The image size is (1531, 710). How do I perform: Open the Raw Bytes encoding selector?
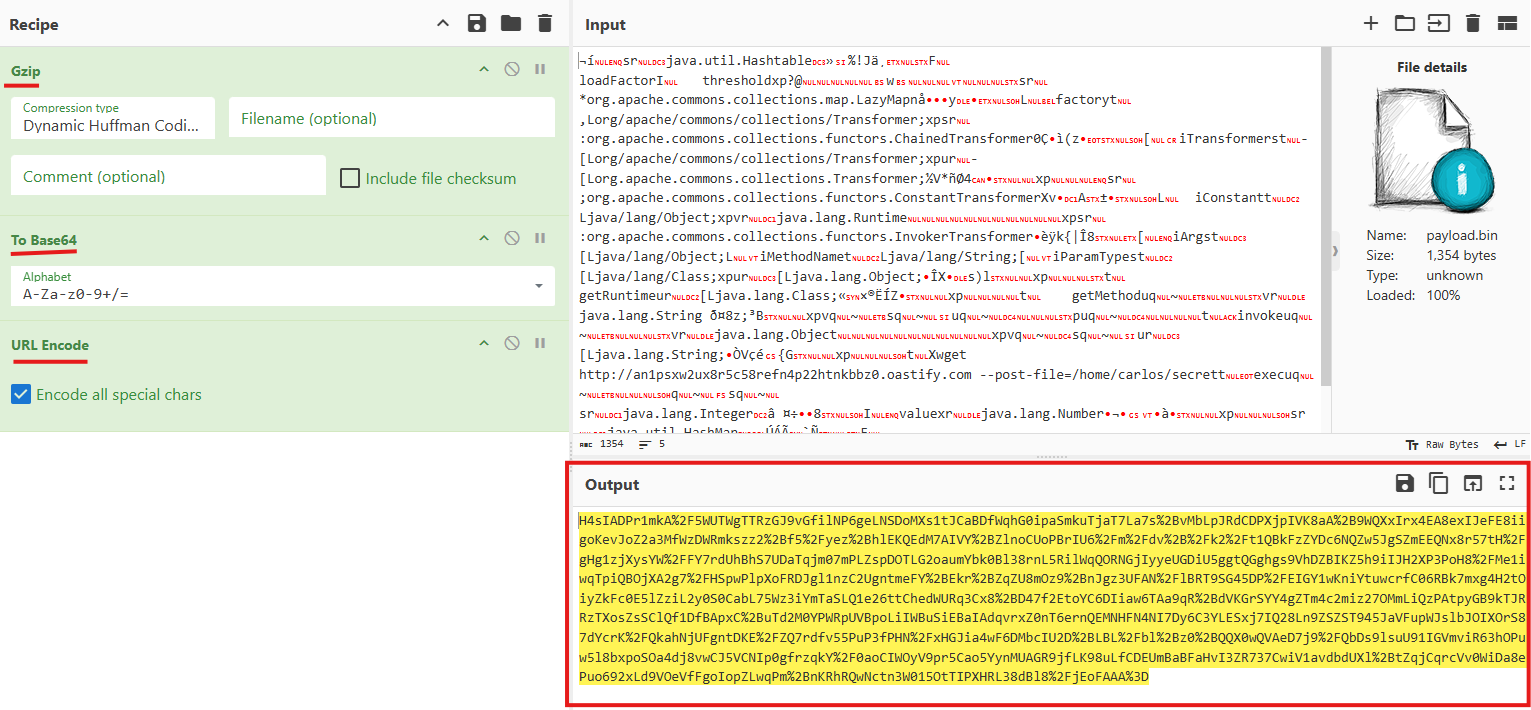(x=1444, y=444)
